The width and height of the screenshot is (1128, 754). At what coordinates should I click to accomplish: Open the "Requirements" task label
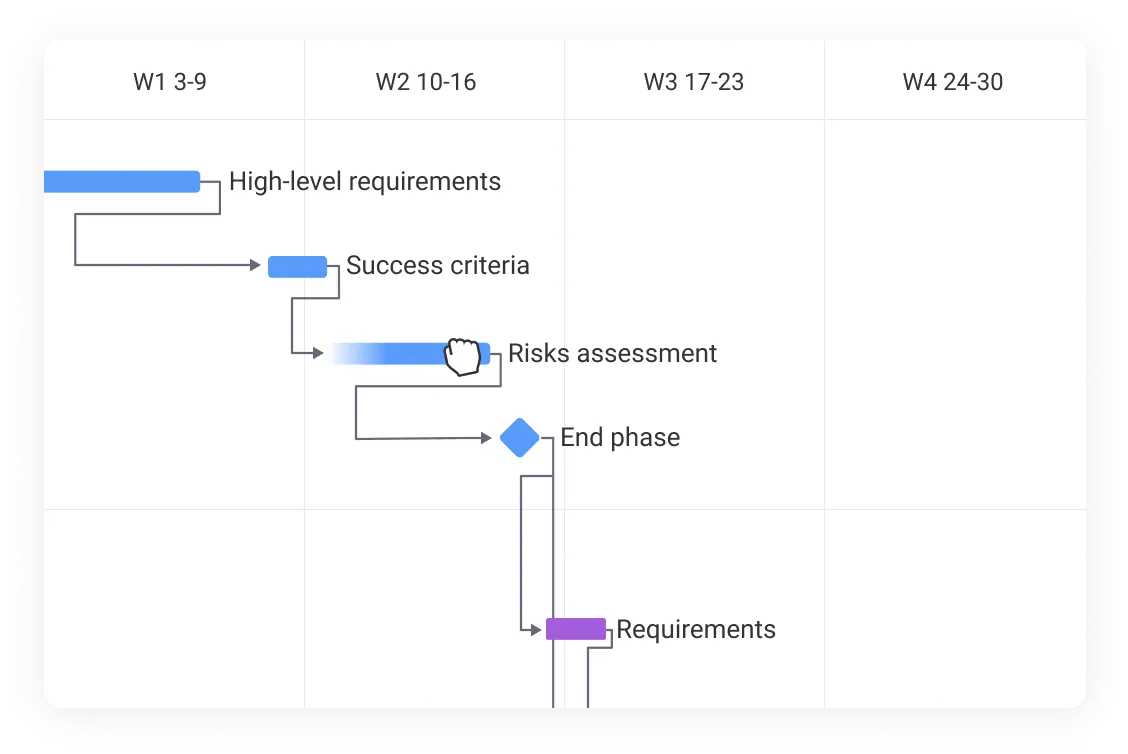point(696,630)
